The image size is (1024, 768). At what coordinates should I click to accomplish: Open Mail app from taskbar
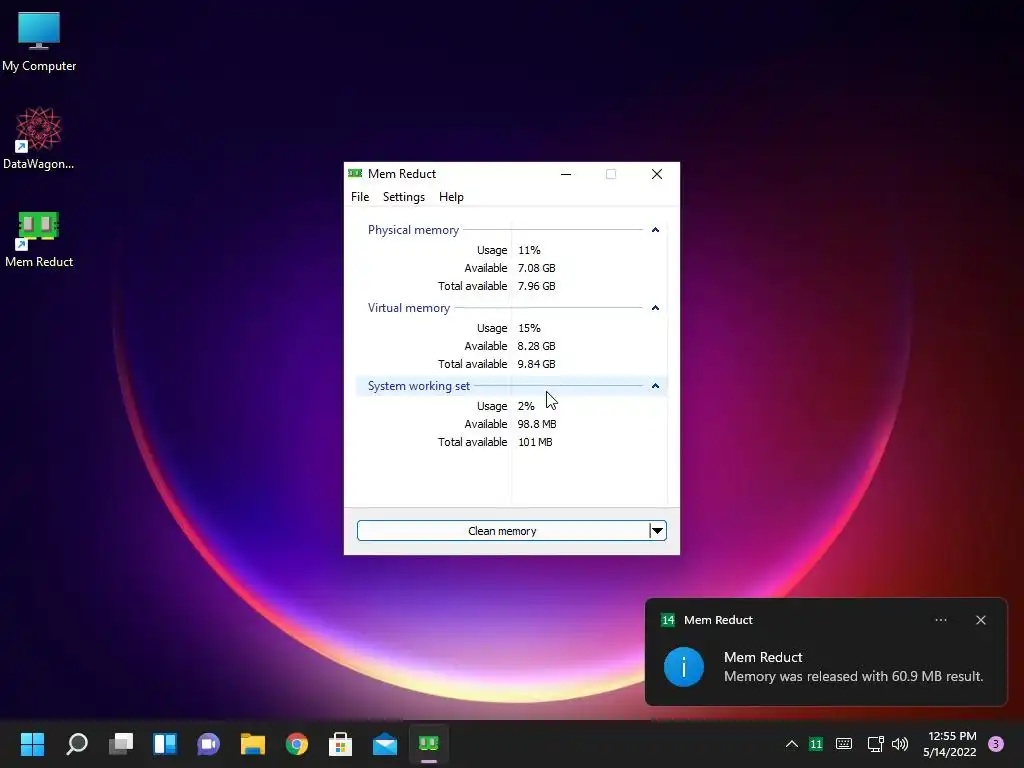[x=385, y=744]
